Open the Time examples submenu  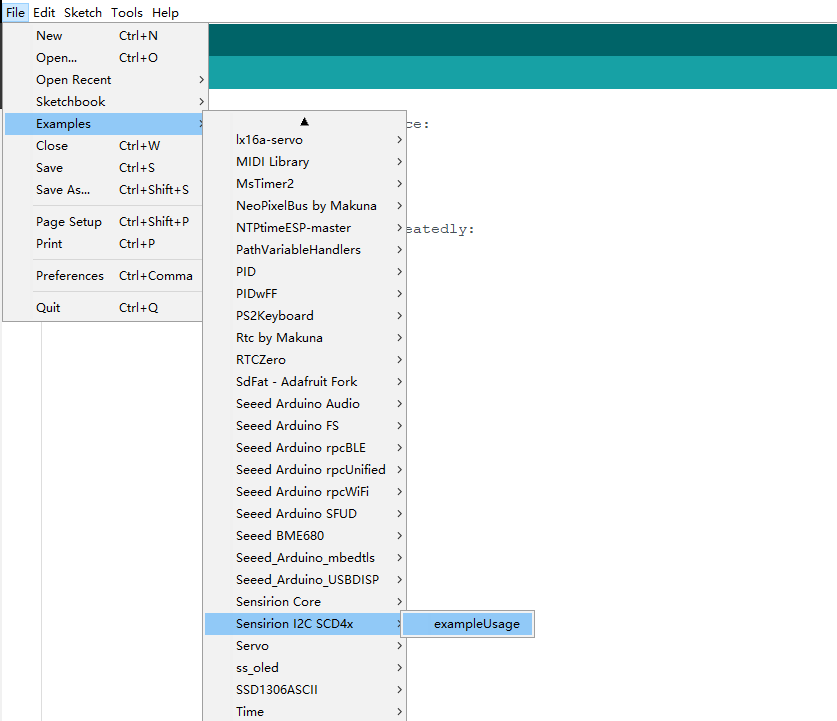[x=305, y=711]
